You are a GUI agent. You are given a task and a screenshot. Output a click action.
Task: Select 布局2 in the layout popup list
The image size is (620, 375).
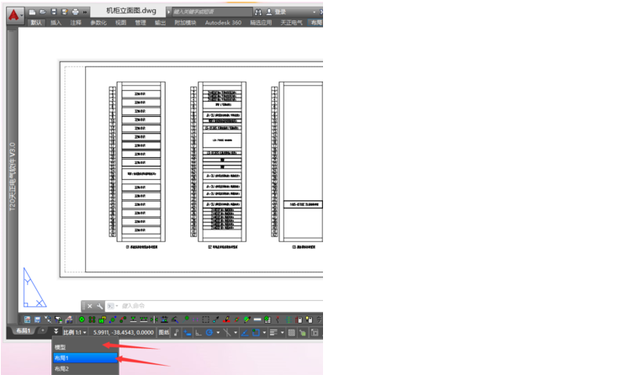pos(85,369)
